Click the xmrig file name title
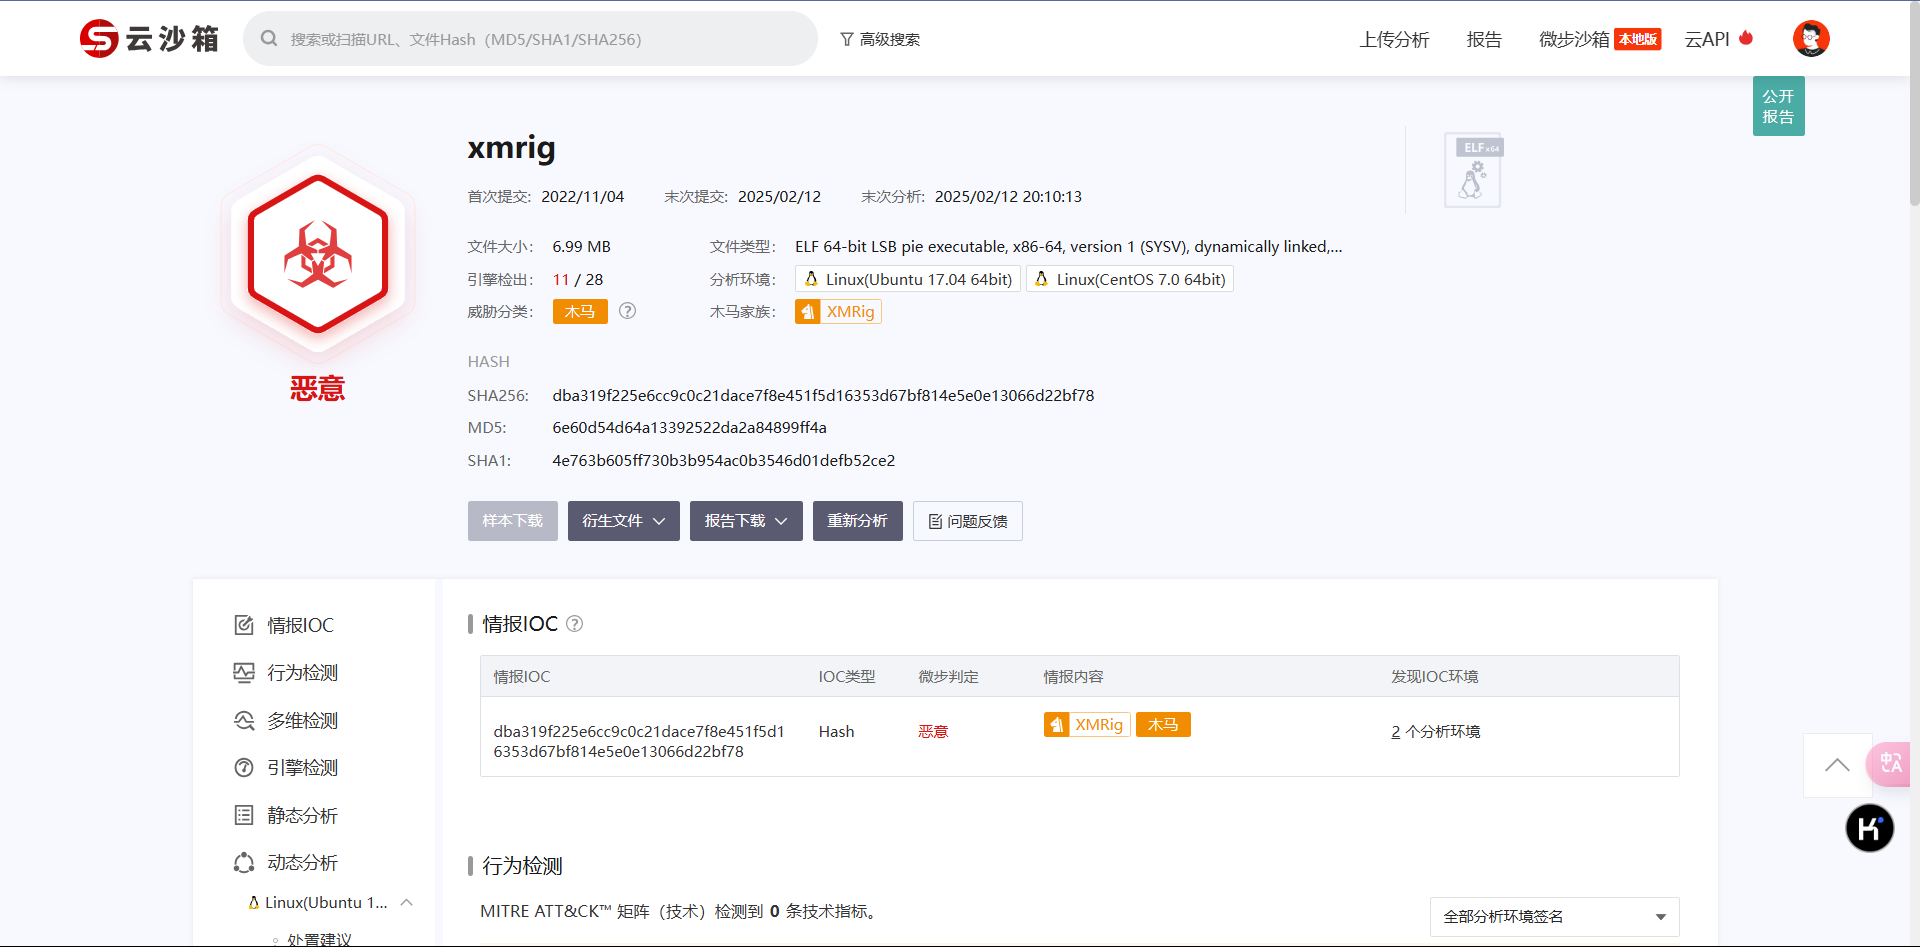The image size is (1920, 947). pyautogui.click(x=511, y=148)
